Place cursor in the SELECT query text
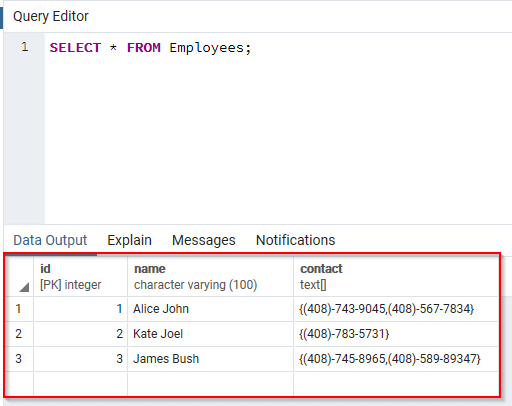The height and width of the screenshot is (406, 512). coord(150,48)
